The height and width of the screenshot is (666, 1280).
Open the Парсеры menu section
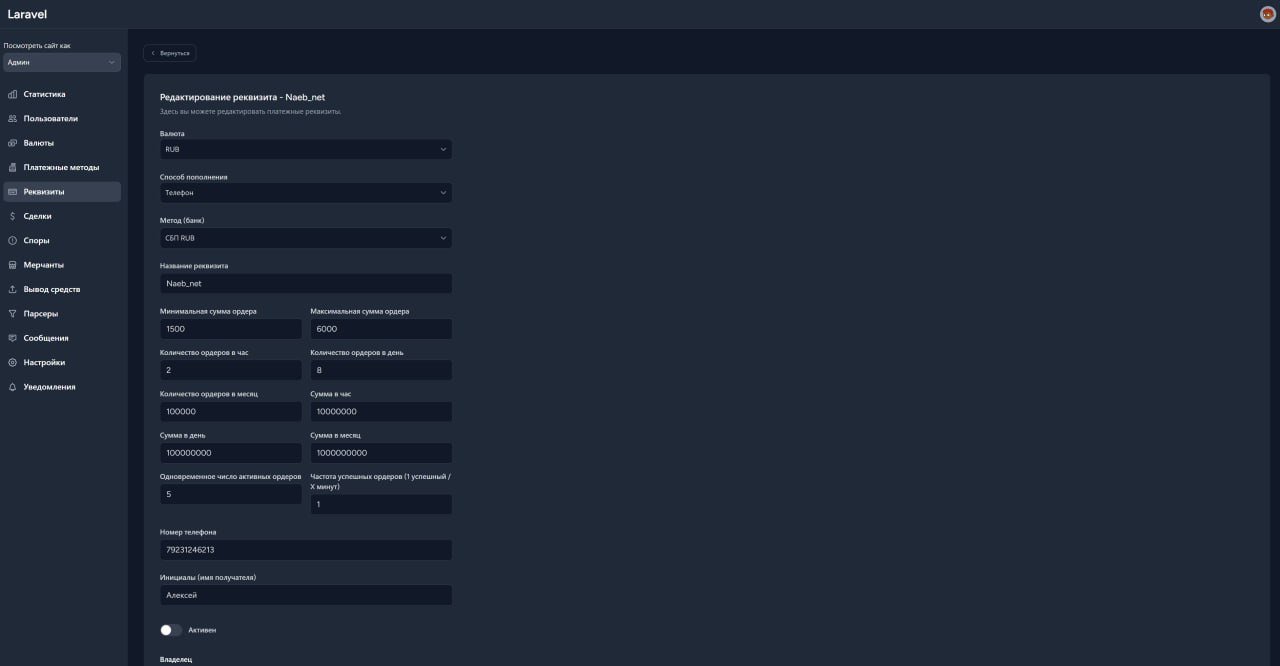(x=40, y=314)
